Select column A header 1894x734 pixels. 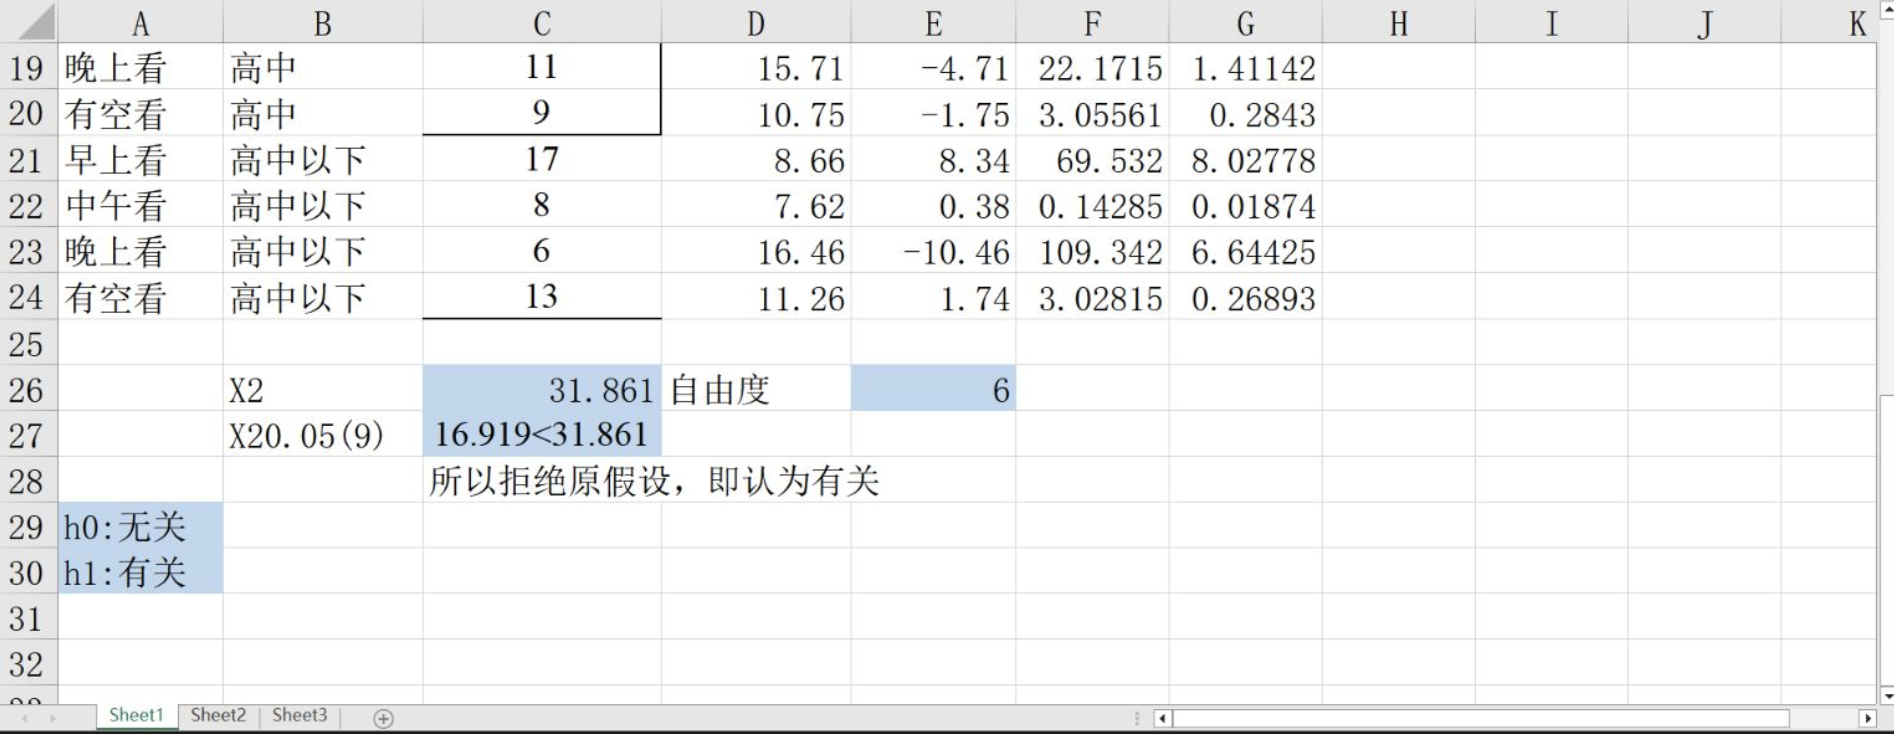click(141, 22)
